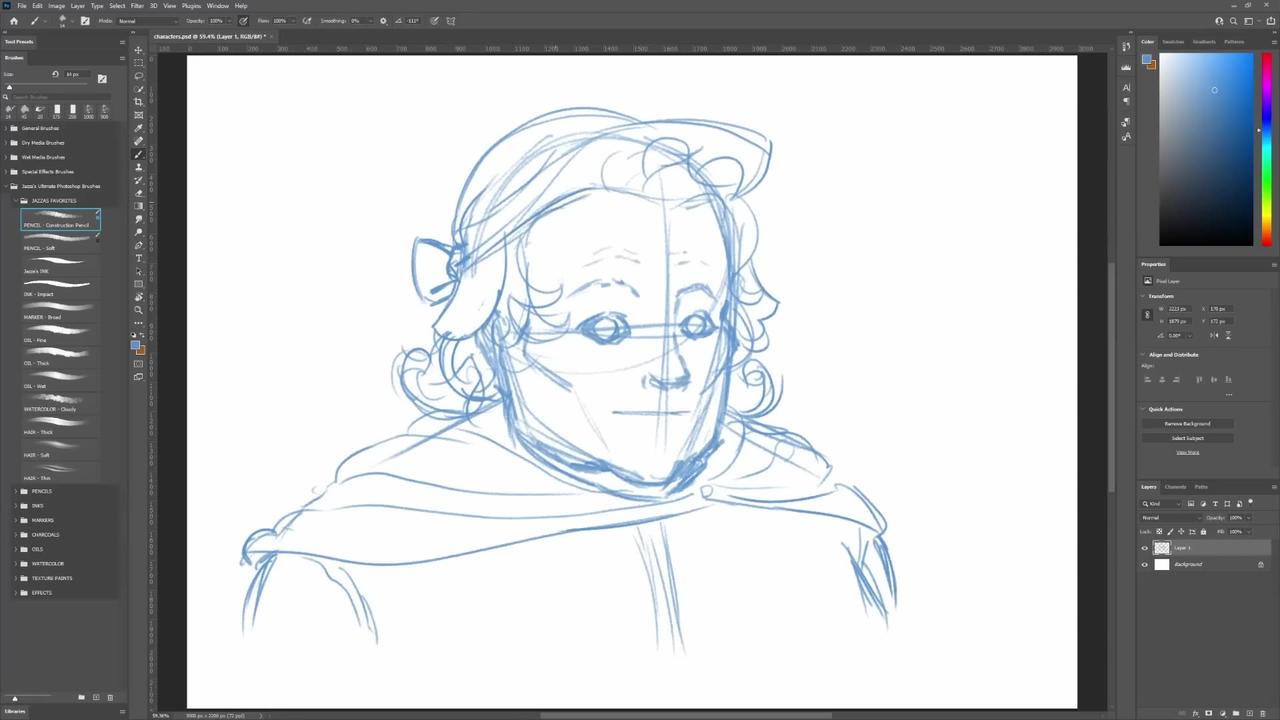Enable pressure for size in the options bar
1280x720 pixels.
[434, 20]
